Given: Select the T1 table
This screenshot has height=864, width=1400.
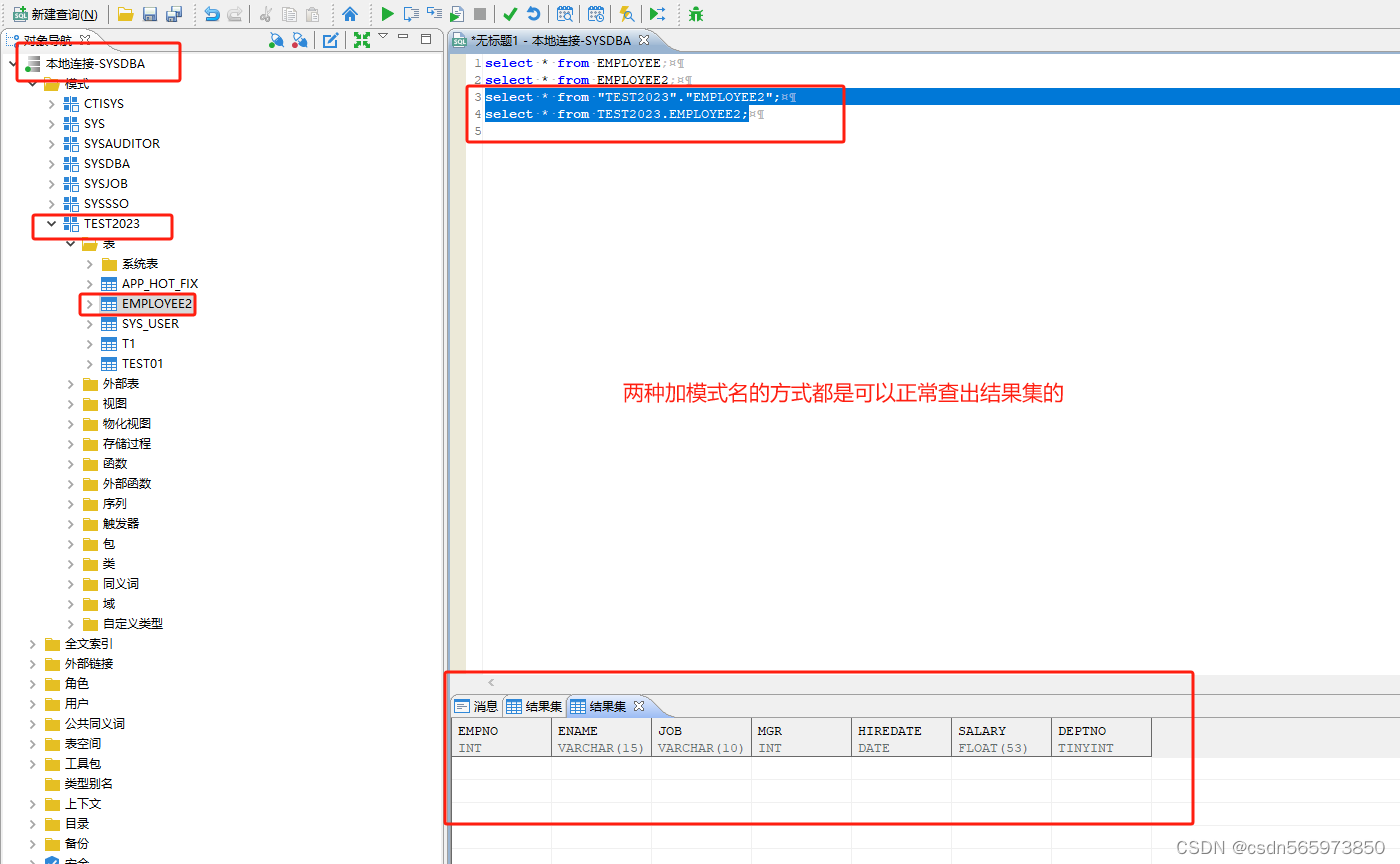Looking at the screenshot, I should tap(128, 344).
